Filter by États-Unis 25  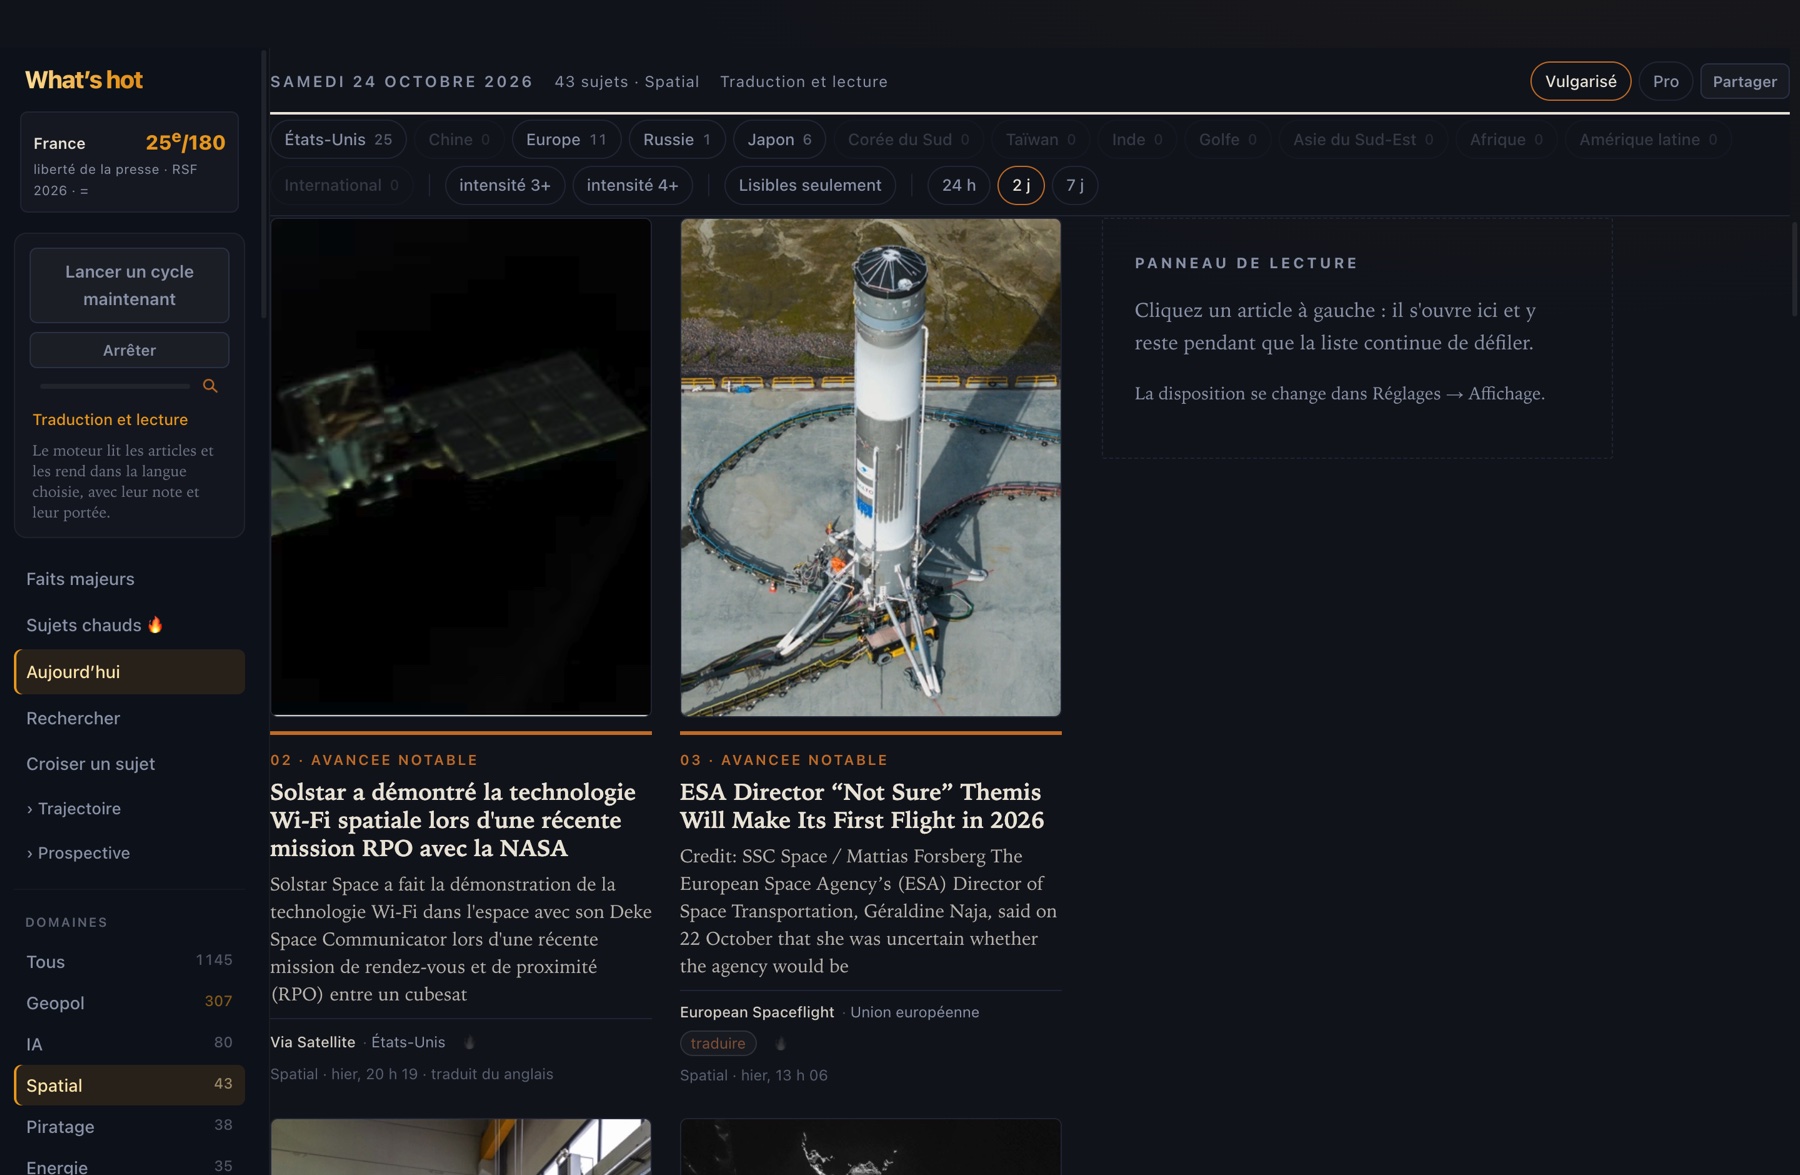338,139
